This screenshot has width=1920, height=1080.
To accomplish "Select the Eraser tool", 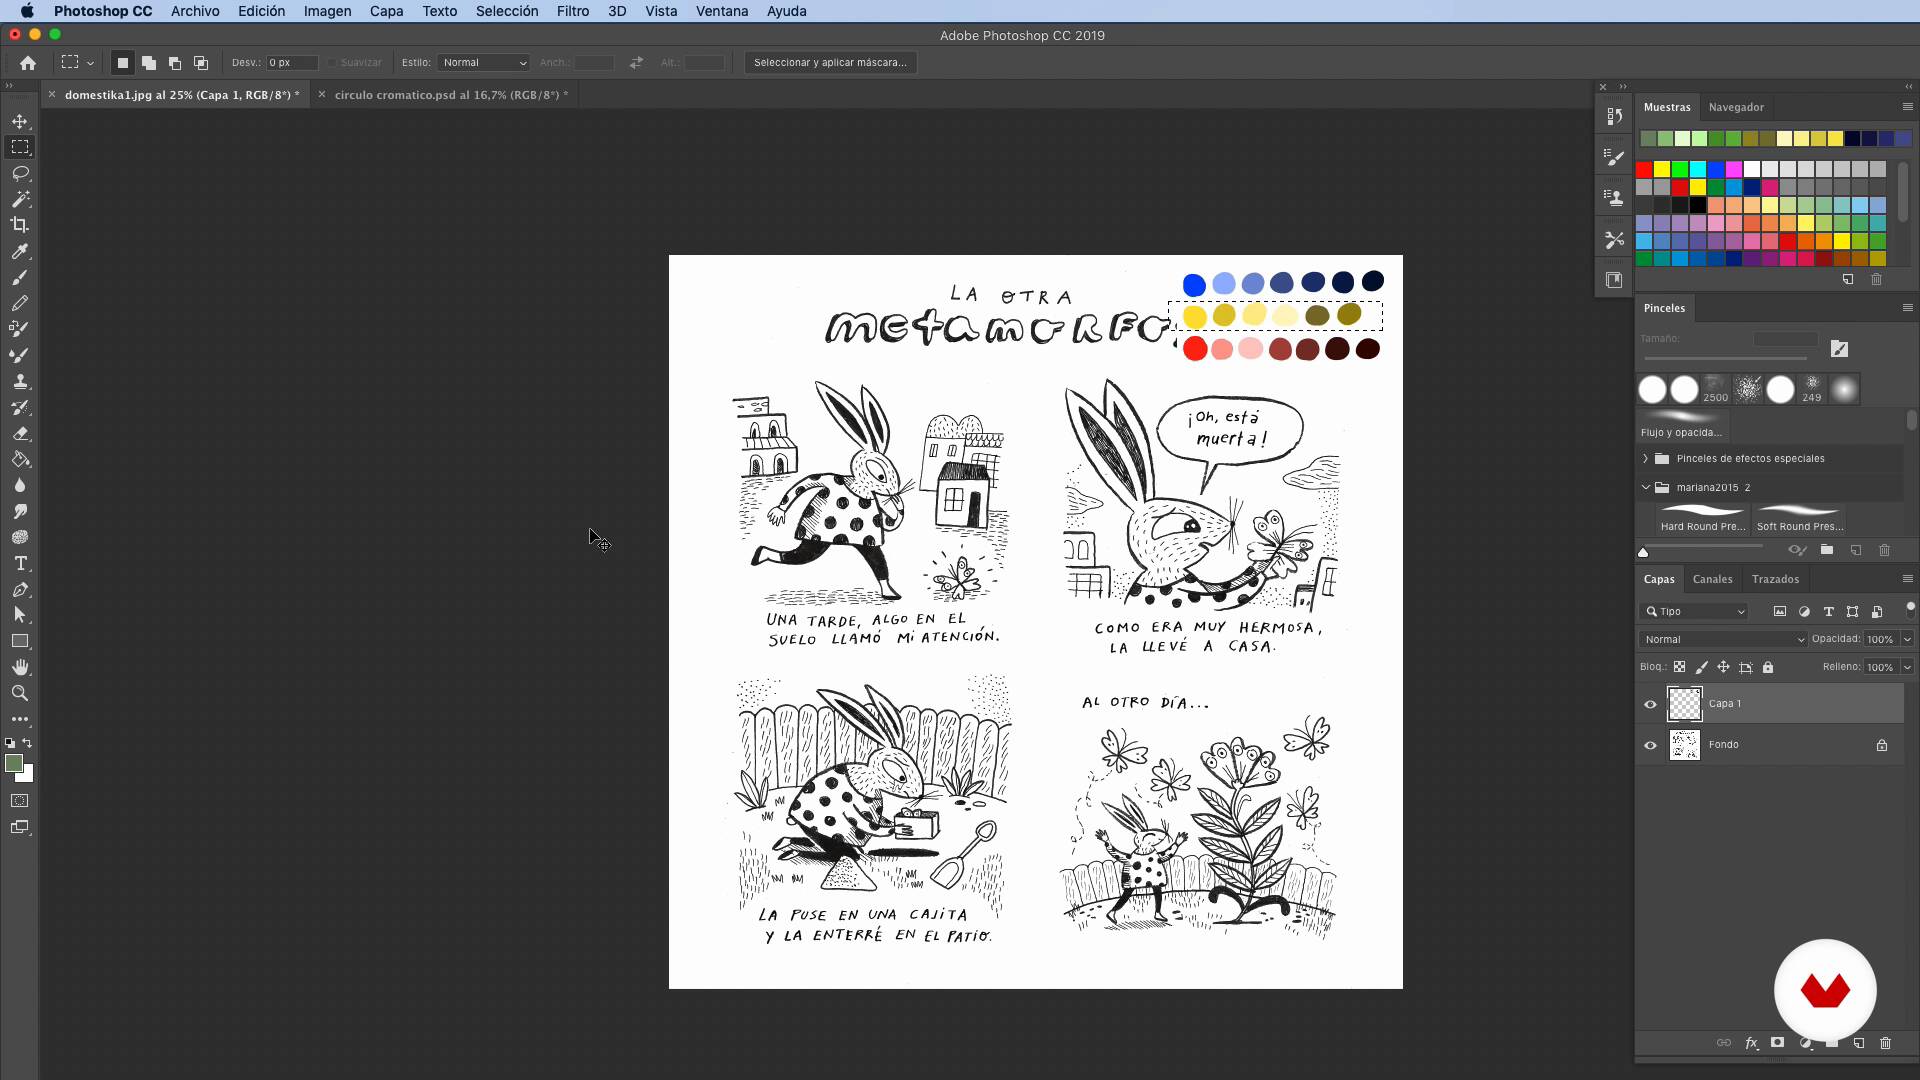I will click(x=20, y=433).
